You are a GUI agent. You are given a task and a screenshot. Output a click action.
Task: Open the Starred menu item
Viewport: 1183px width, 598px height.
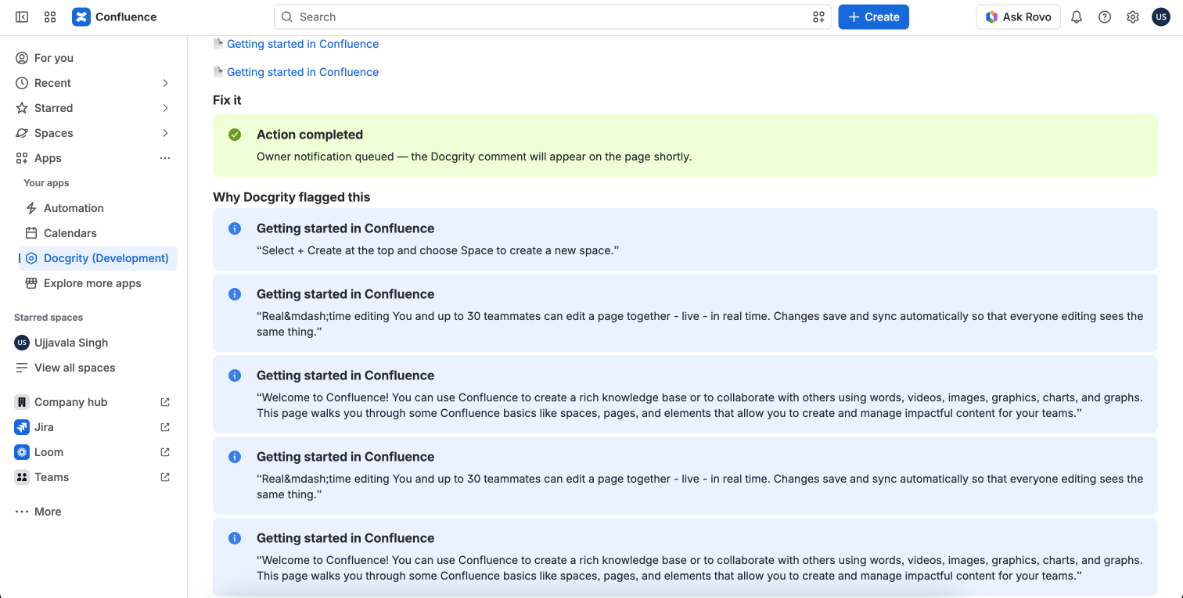[x=94, y=108]
